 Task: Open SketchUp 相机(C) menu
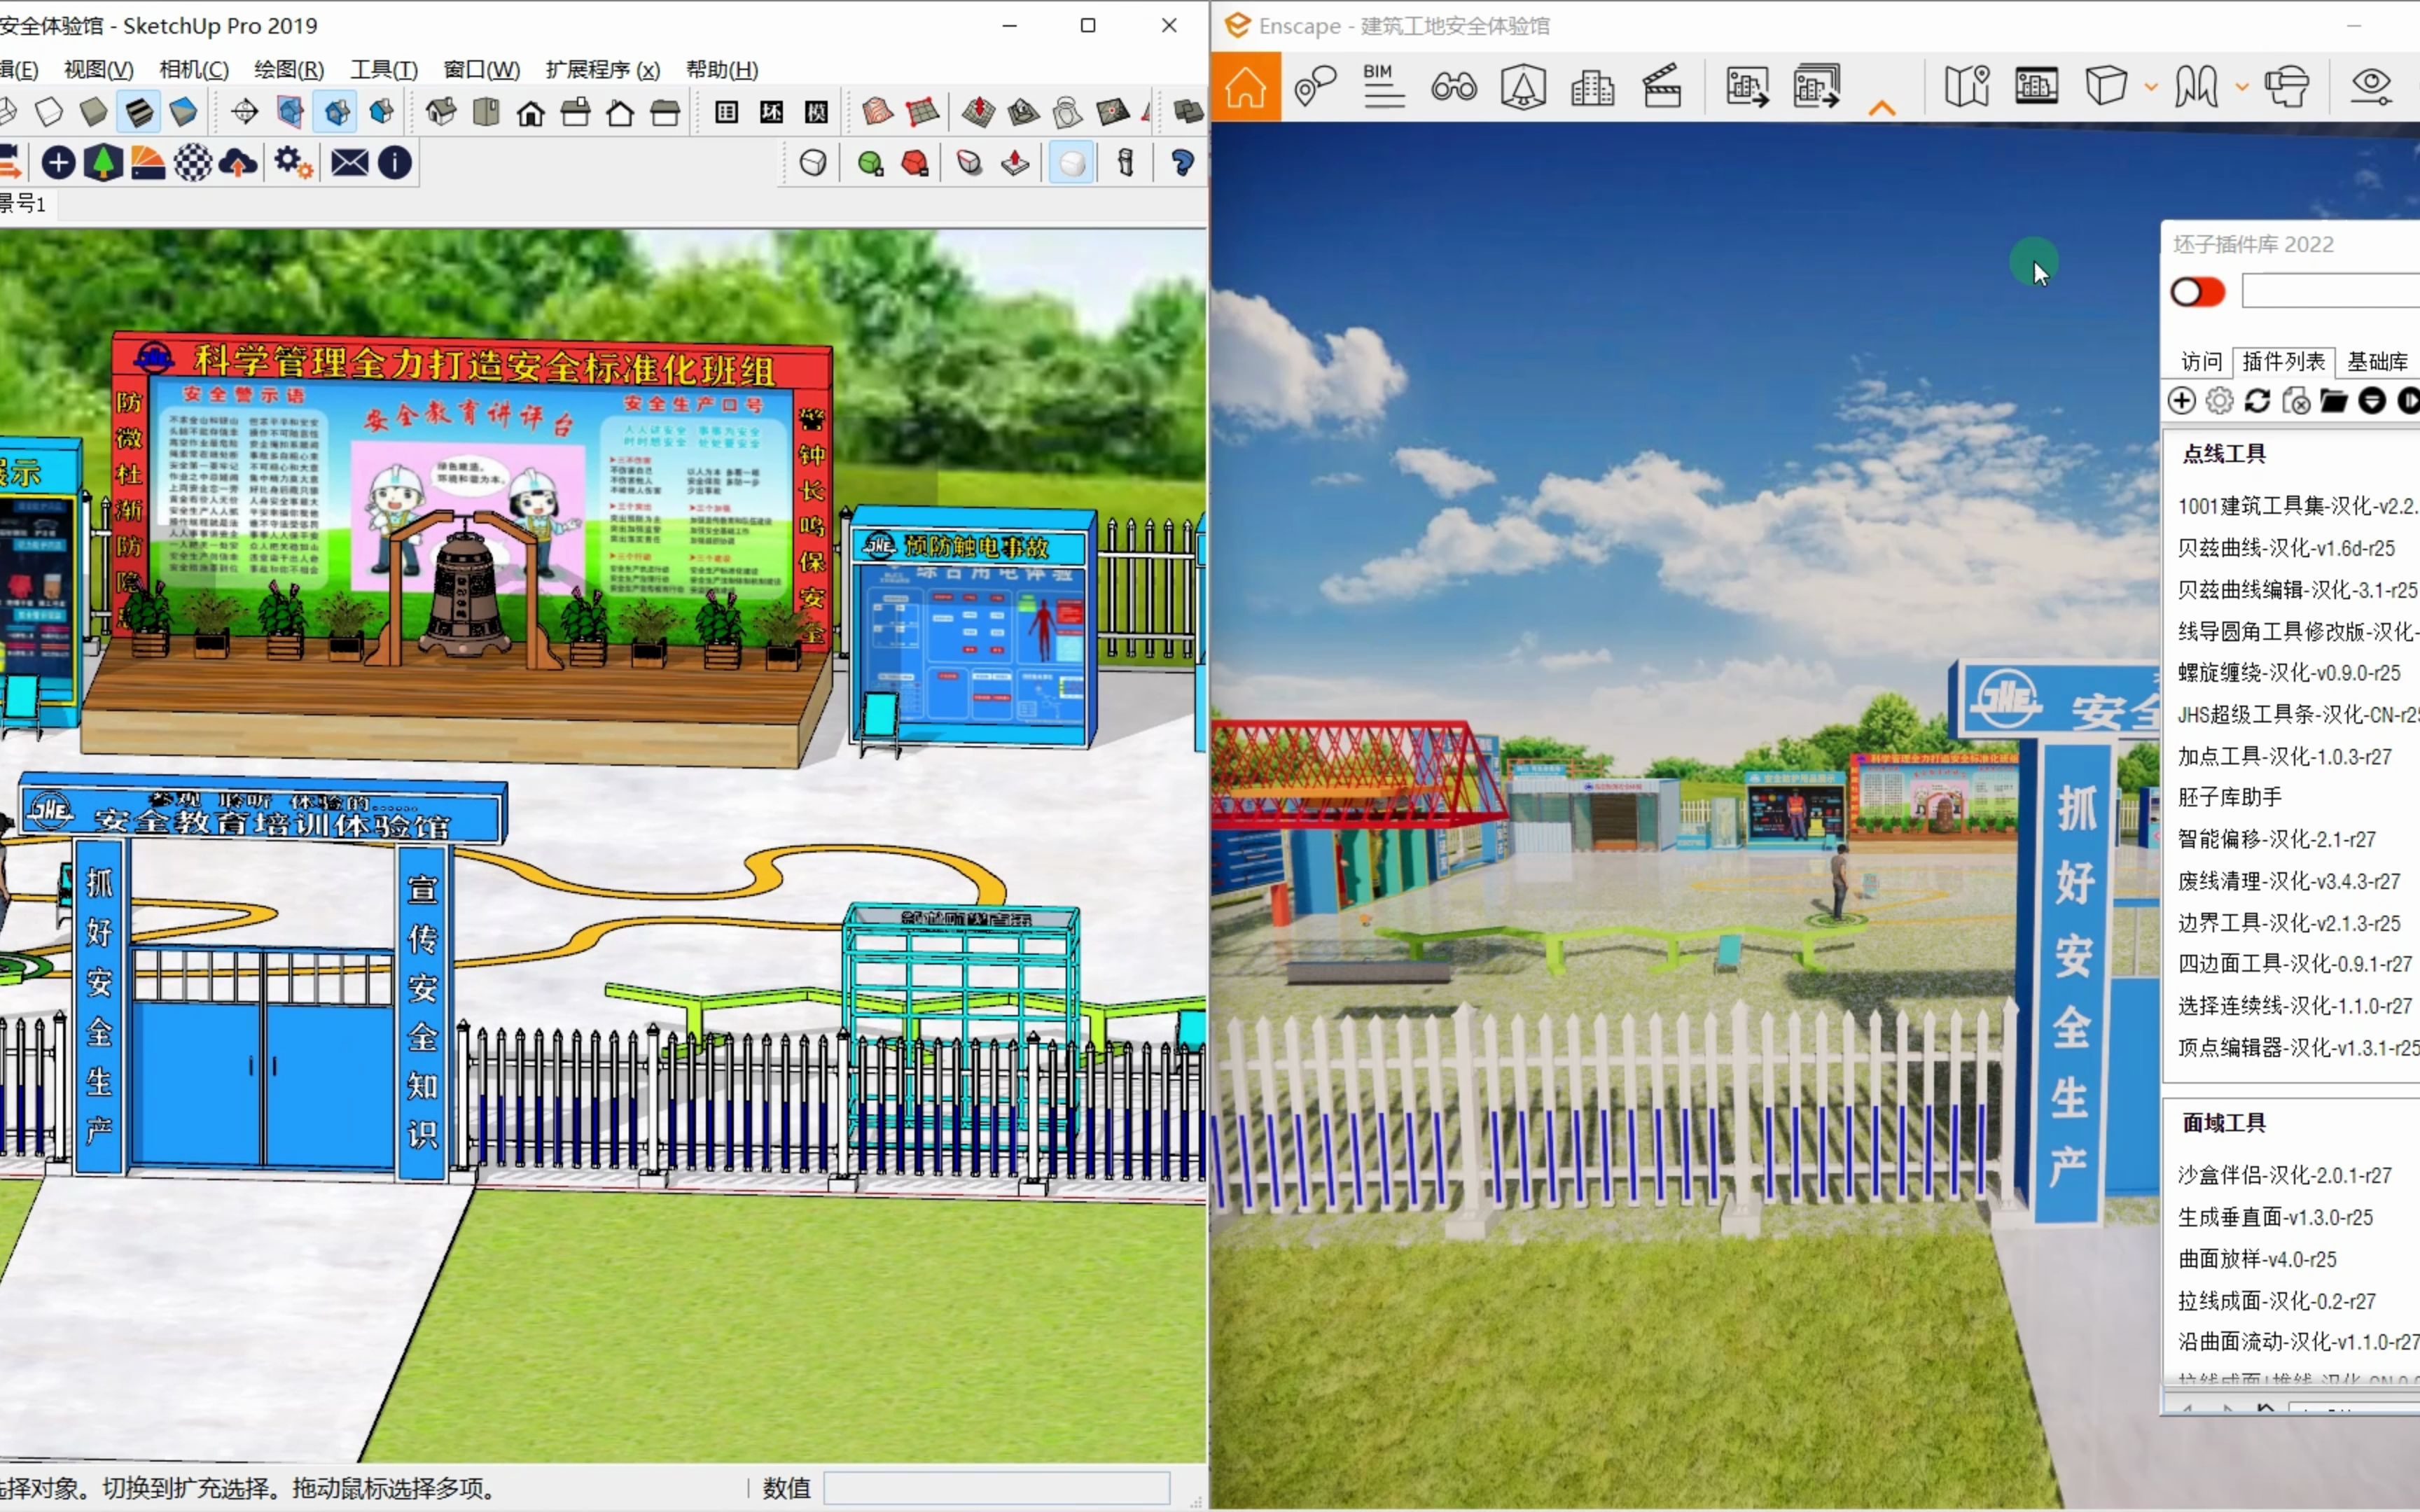(194, 69)
